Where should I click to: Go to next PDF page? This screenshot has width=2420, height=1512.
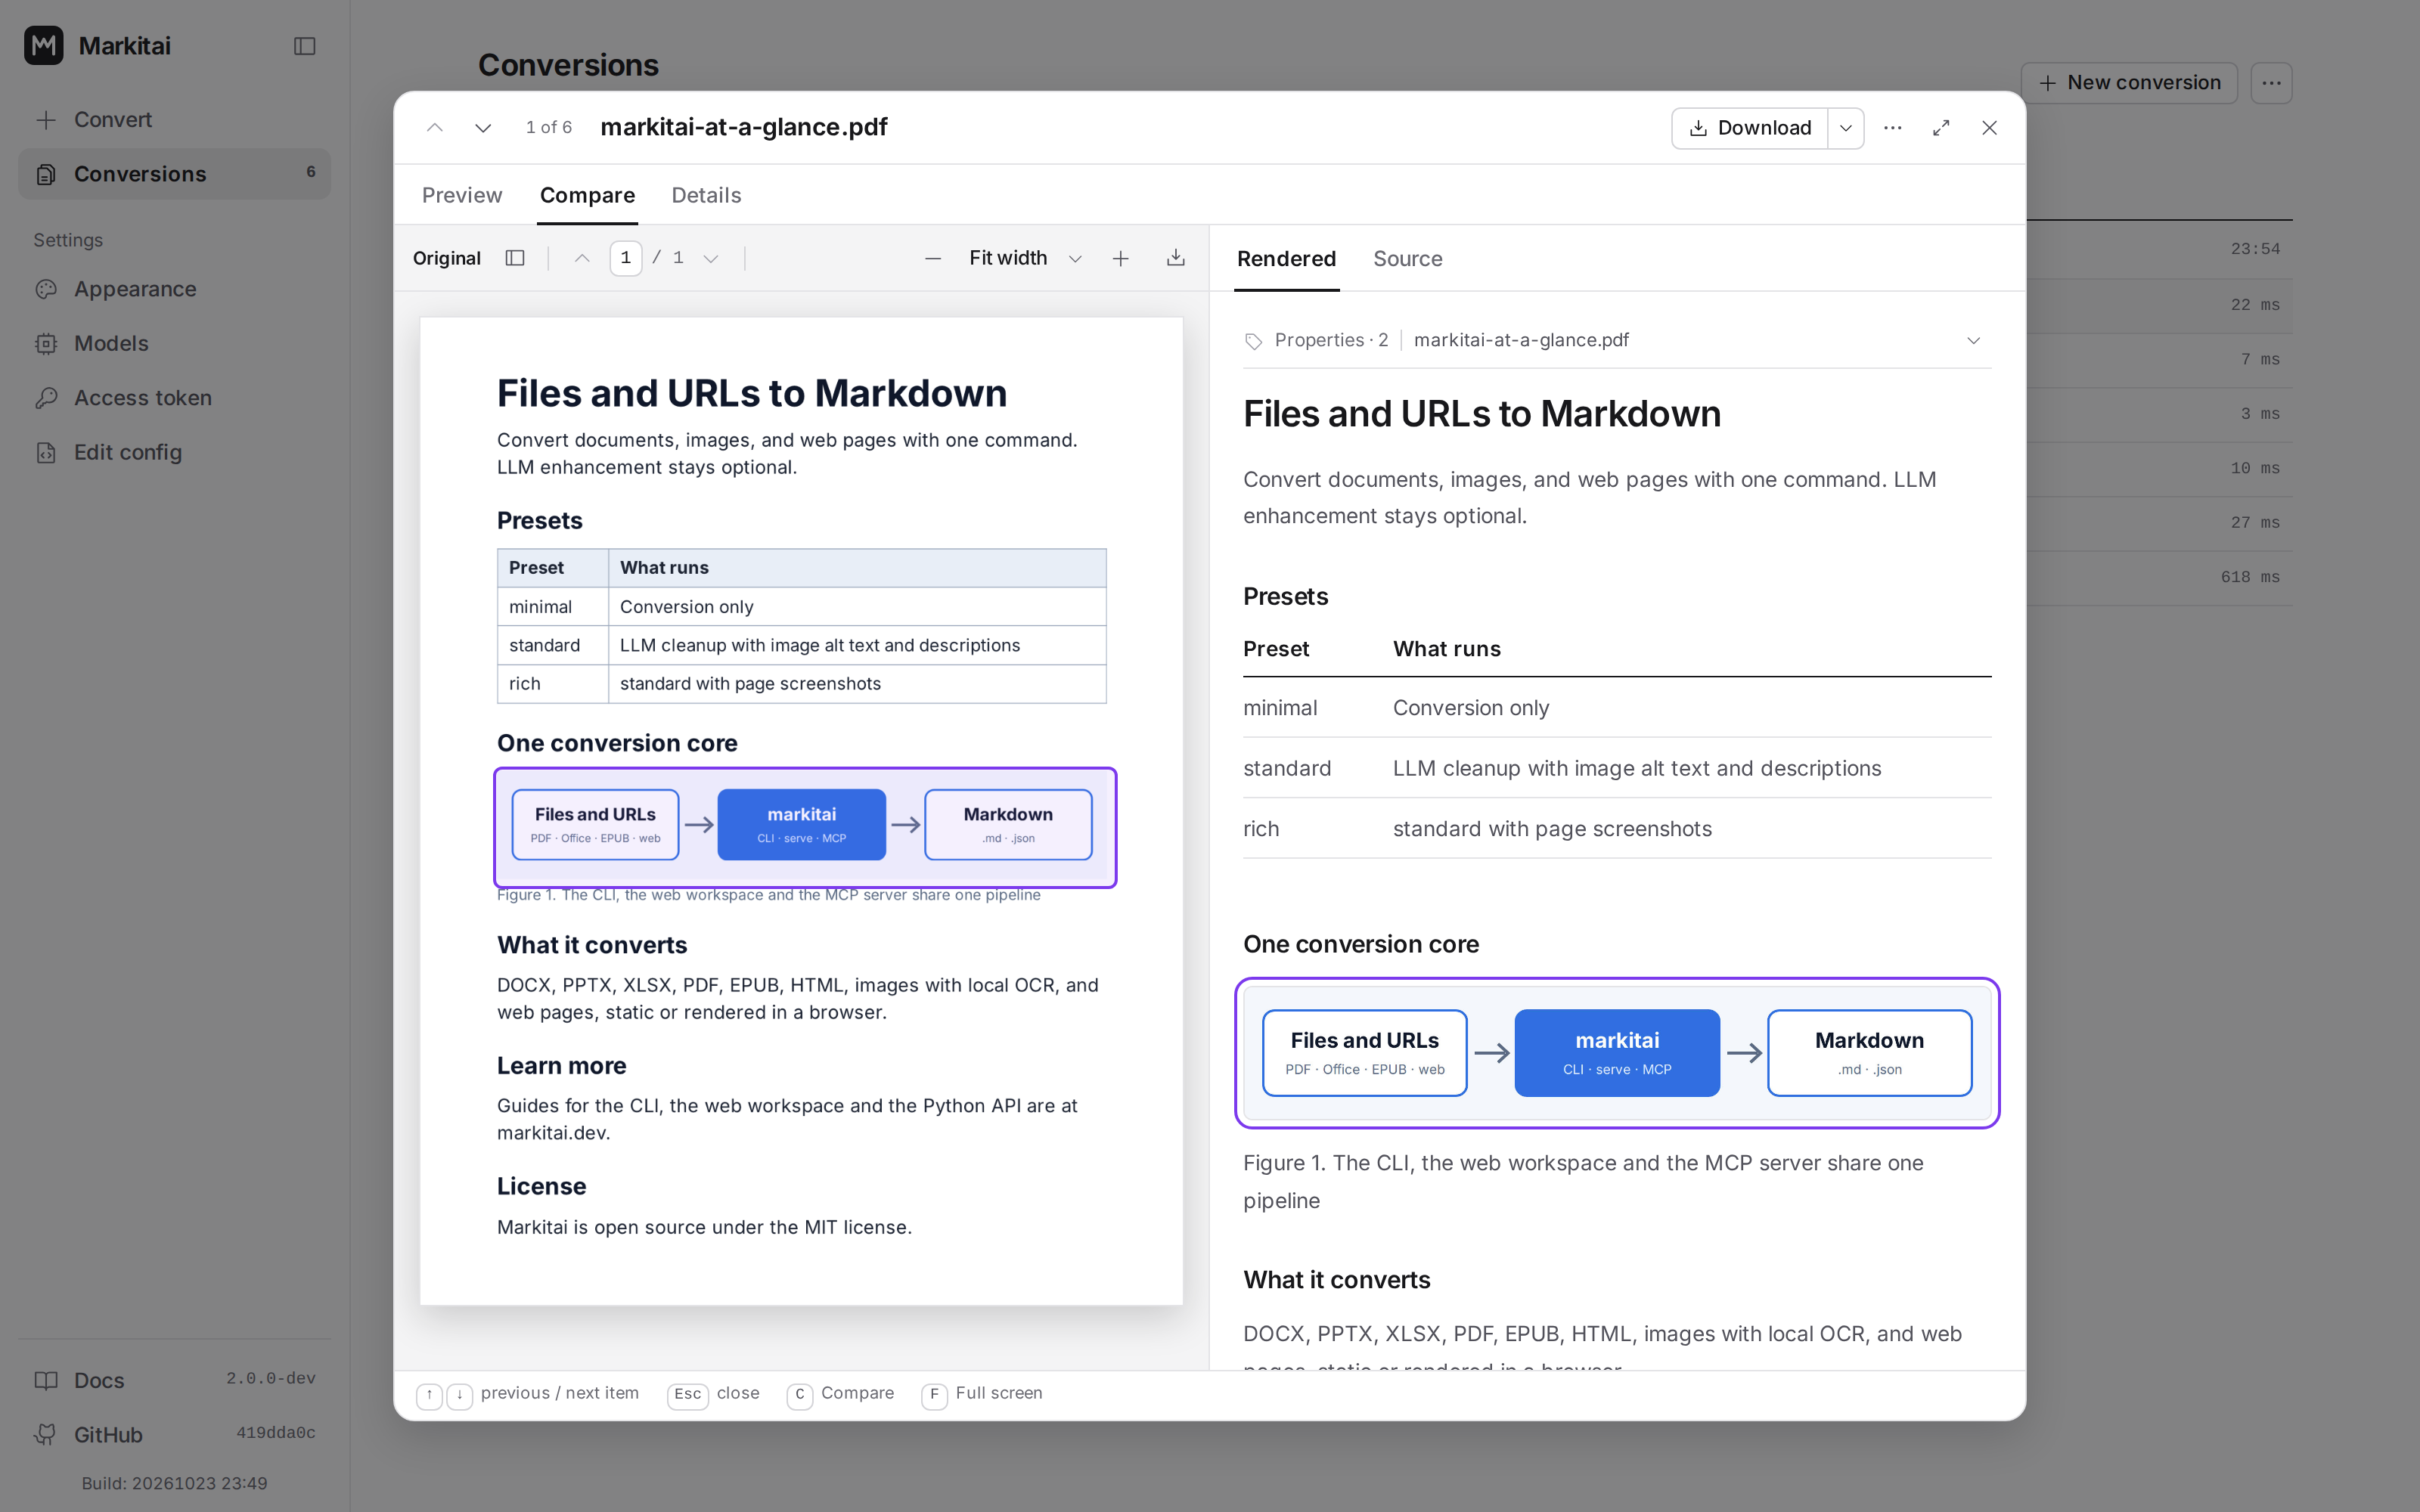click(711, 258)
